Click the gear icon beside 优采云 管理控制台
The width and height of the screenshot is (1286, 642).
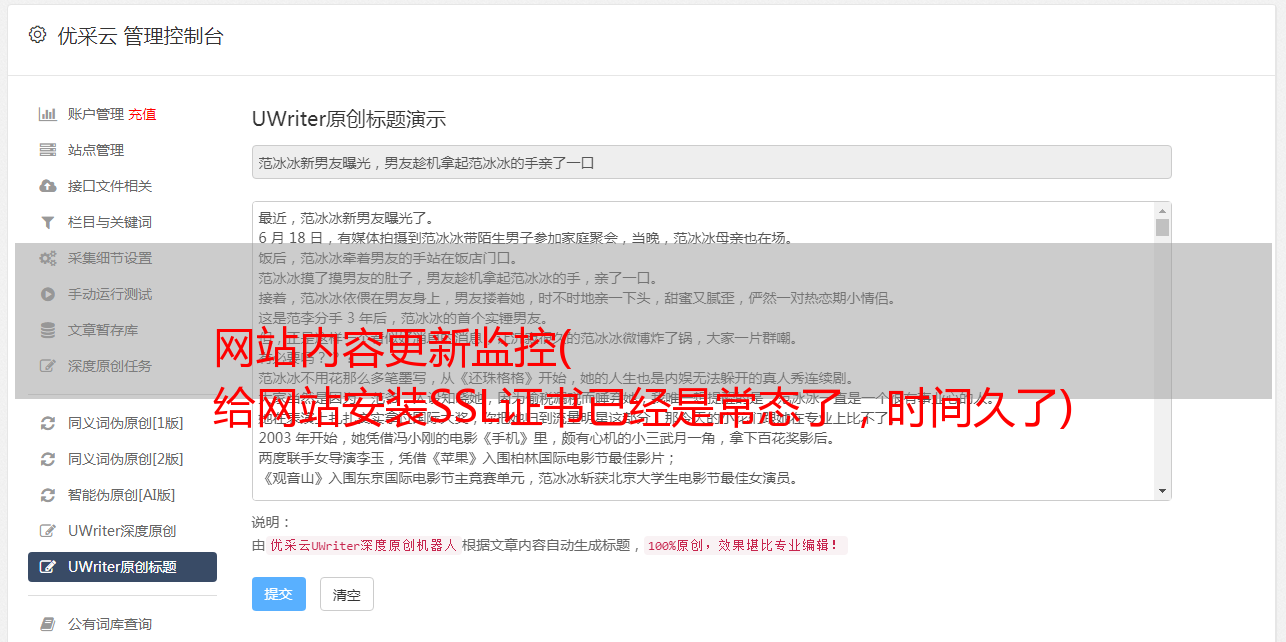click(37, 35)
